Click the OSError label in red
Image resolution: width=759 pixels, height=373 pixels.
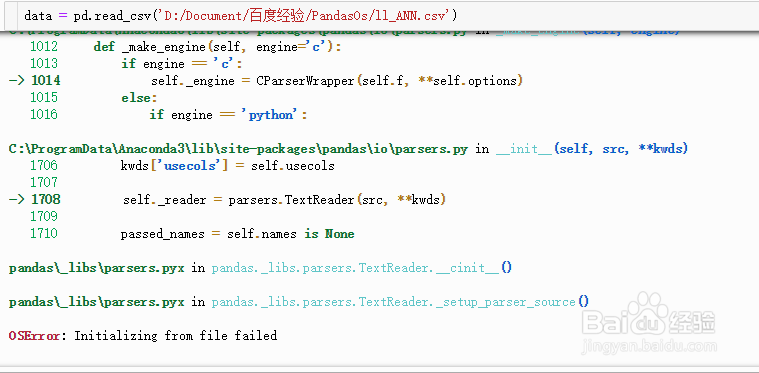coord(34,335)
